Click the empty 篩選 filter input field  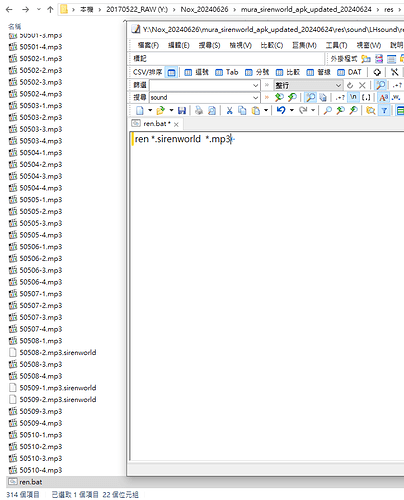204,85
